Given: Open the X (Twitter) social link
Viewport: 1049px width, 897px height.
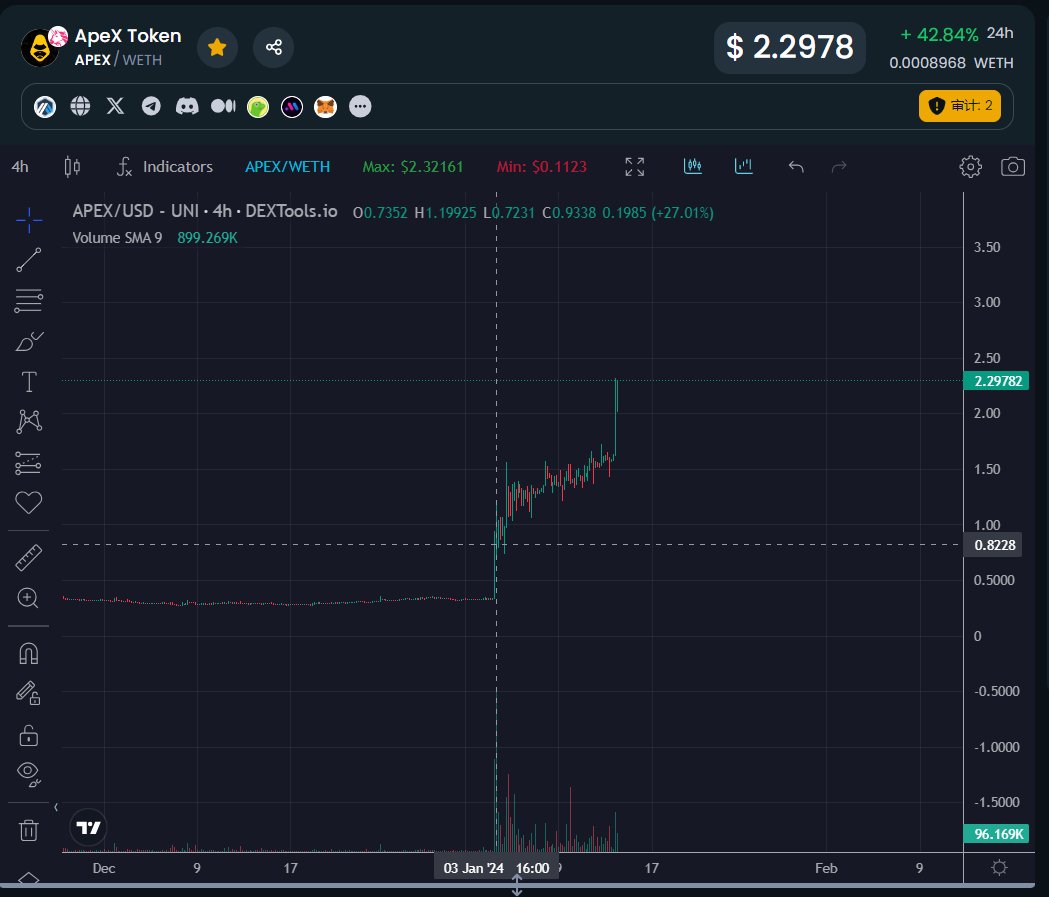Looking at the screenshot, I should point(116,106).
